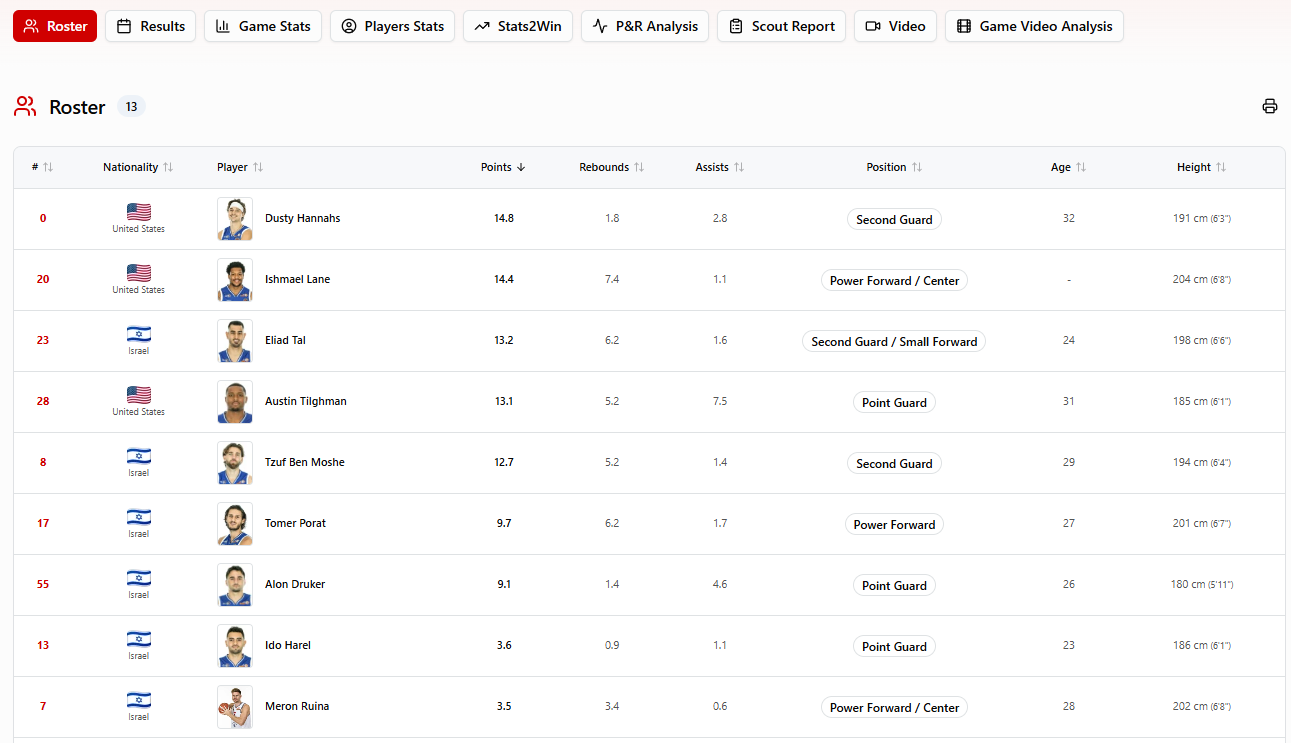Open the print option for the roster
Viewport: 1291px width, 743px height.
pos(1269,105)
